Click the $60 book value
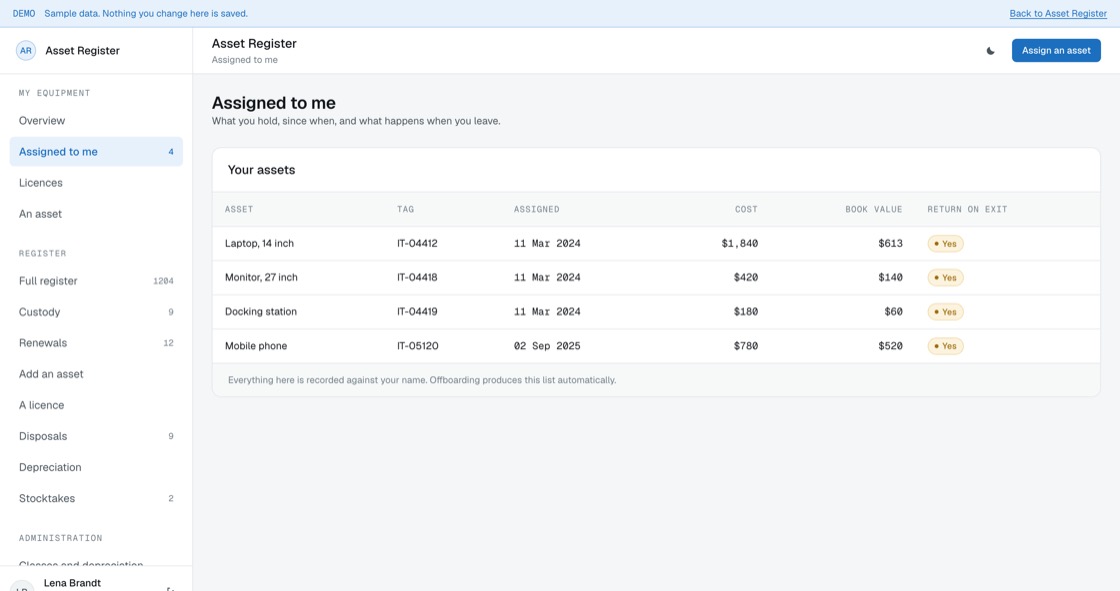The height and width of the screenshot is (591, 1120). 893,312
